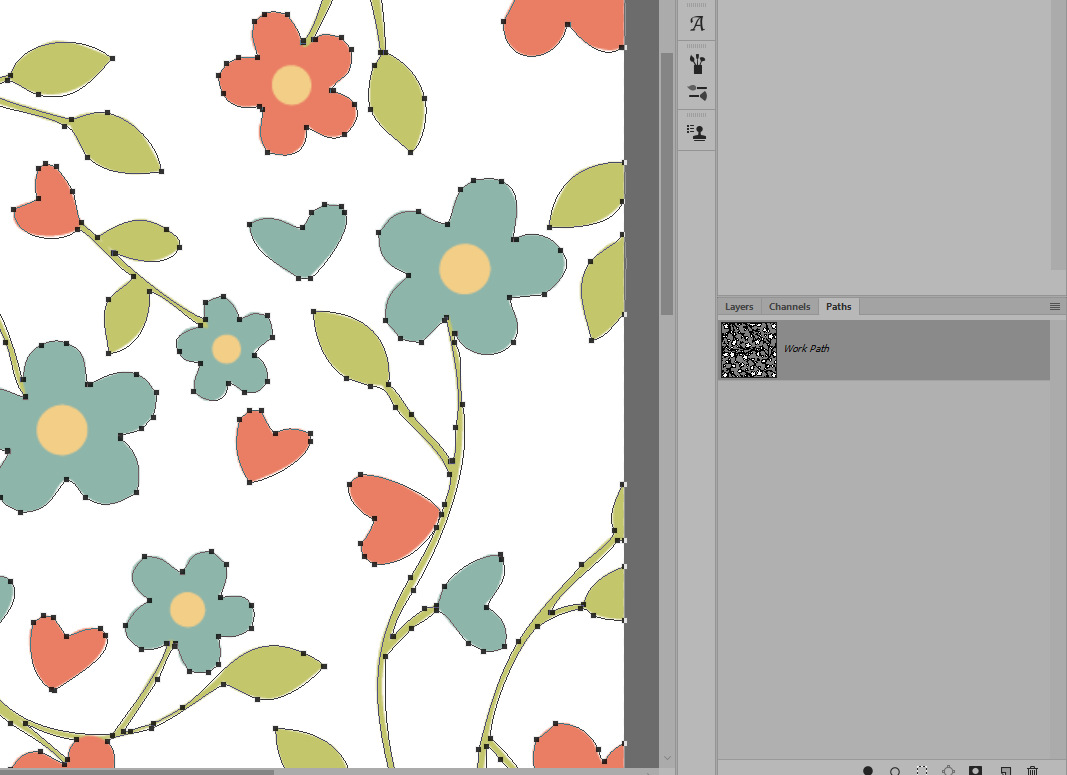Open the Brush Settings panel icon
This screenshot has height=775, width=1067.
[x=697, y=93]
